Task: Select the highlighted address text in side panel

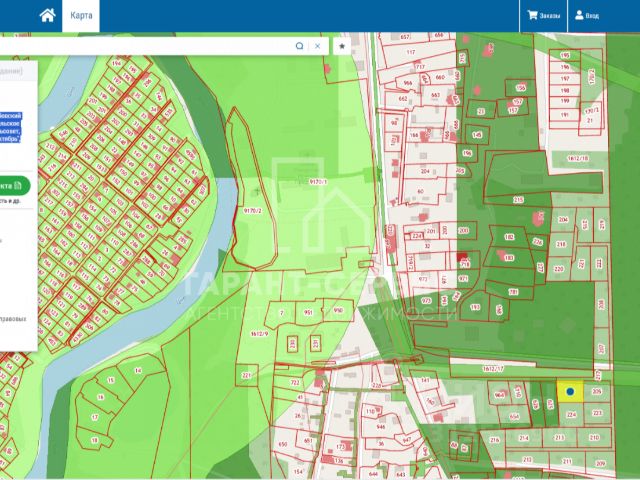Action: pyautogui.click(x=10, y=127)
